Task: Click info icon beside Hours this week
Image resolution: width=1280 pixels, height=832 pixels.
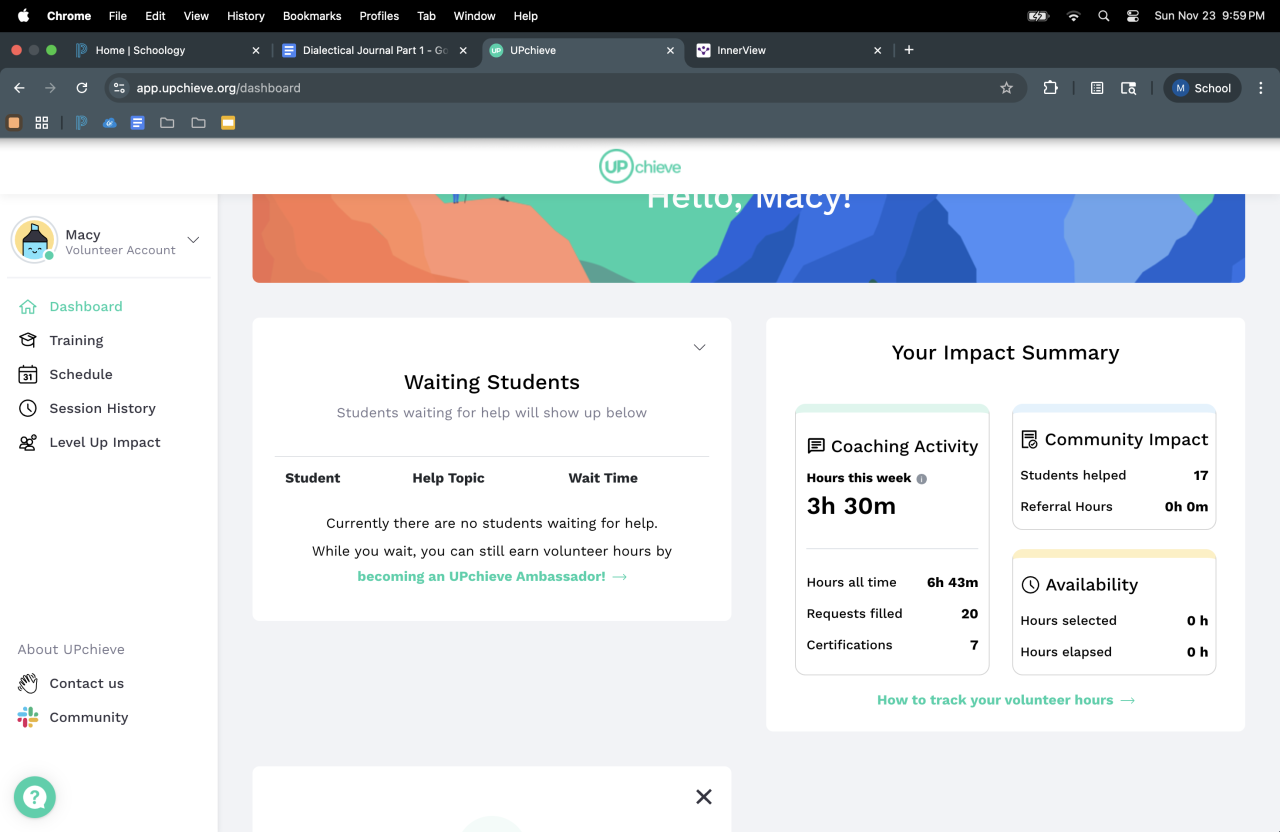Action: pyautogui.click(x=922, y=479)
